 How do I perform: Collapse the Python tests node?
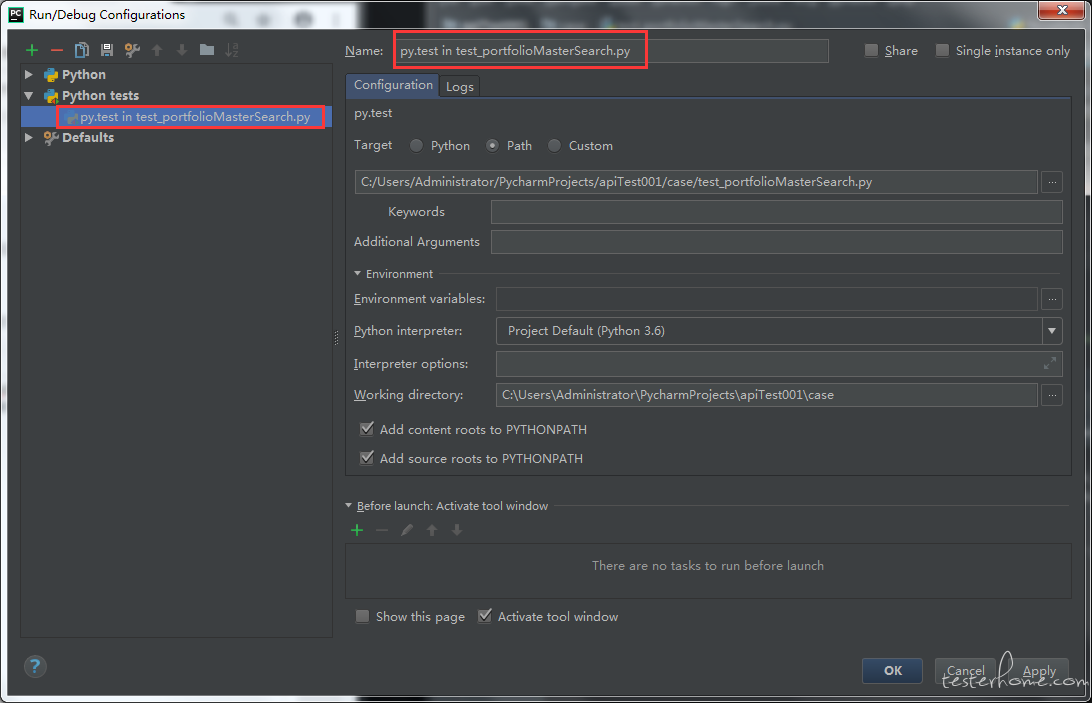coord(29,95)
